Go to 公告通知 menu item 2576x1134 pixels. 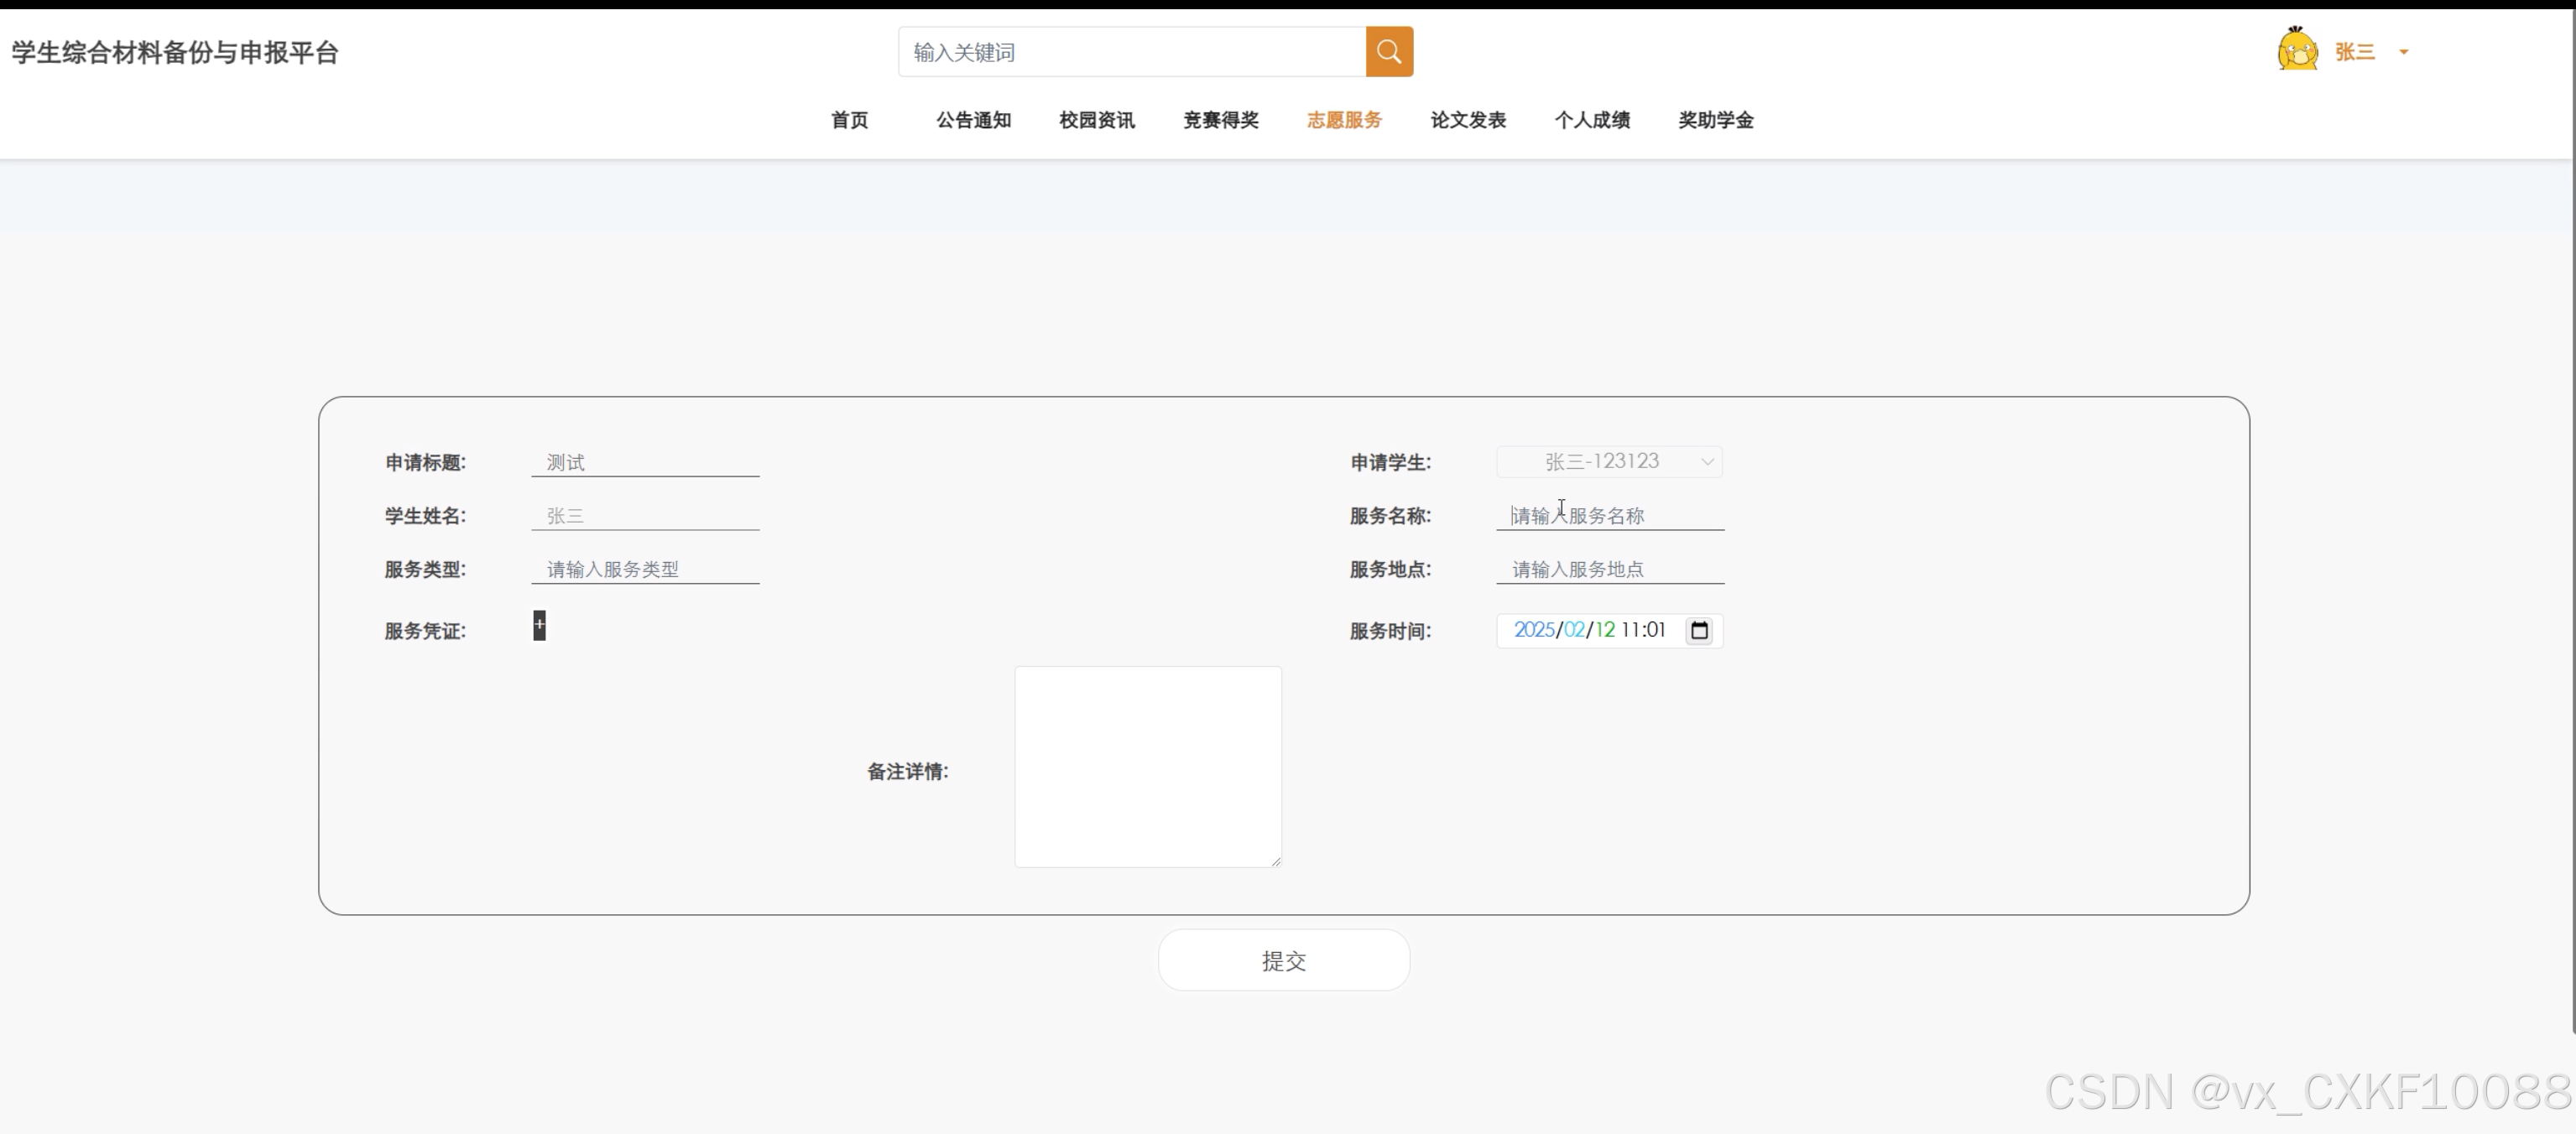[973, 120]
